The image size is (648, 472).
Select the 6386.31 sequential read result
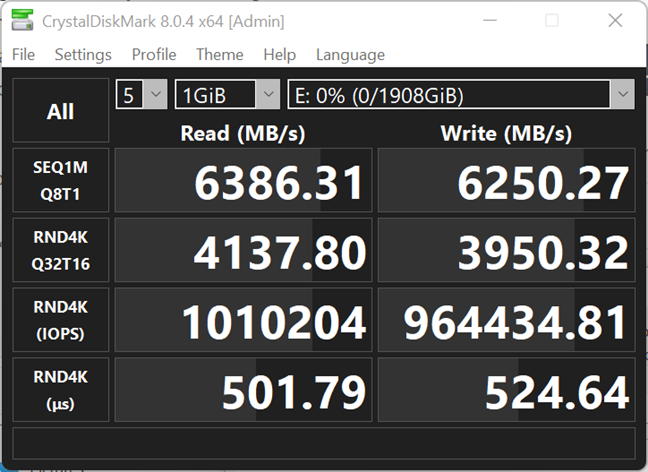click(243, 180)
